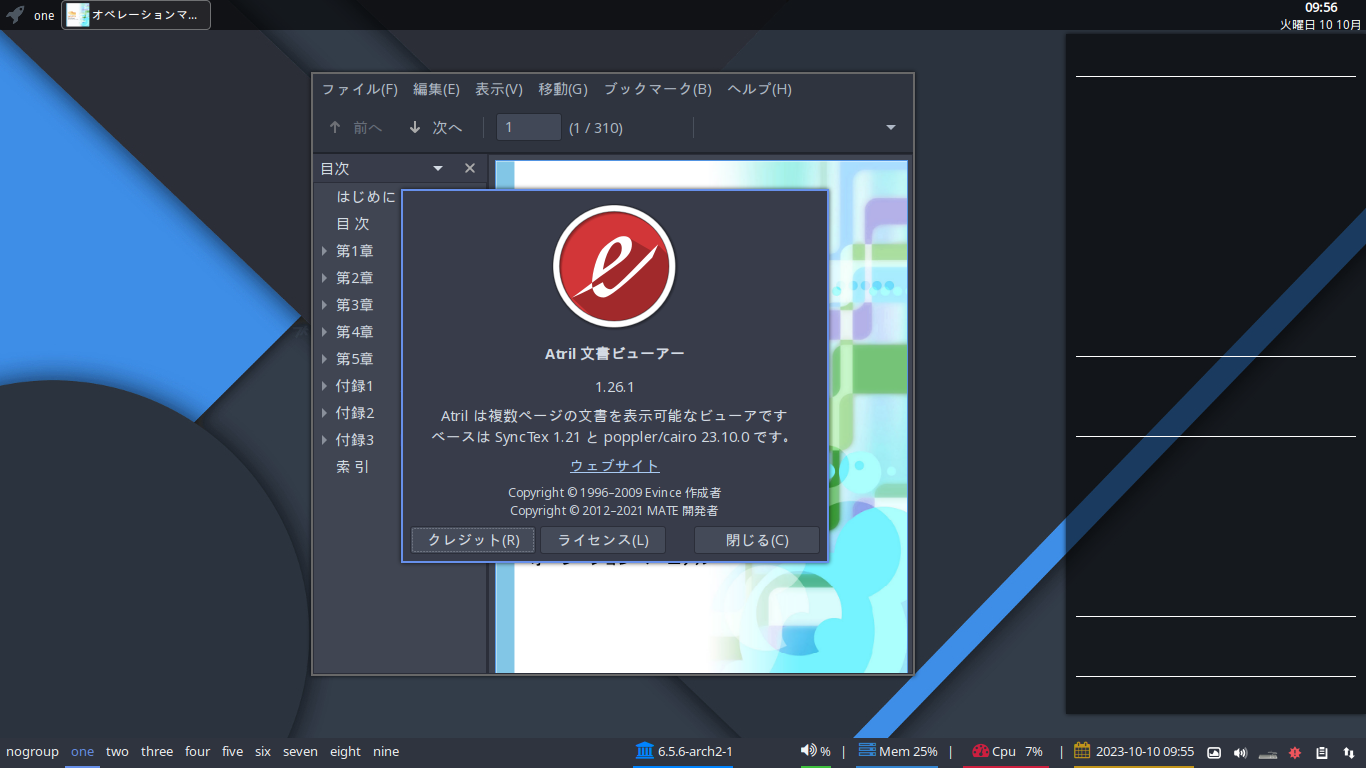Switch to the nogroup workspace

[32, 752]
